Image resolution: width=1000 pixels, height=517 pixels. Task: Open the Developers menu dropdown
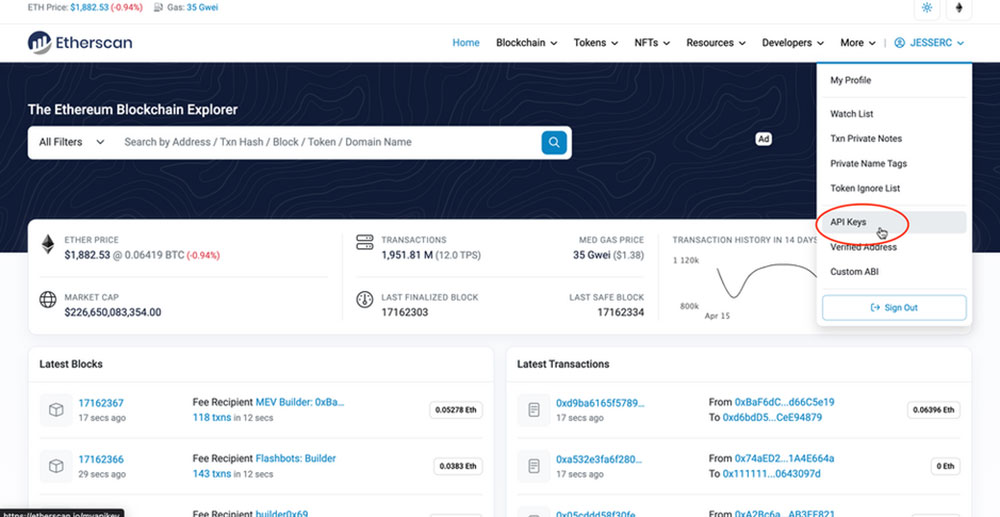click(x=793, y=43)
